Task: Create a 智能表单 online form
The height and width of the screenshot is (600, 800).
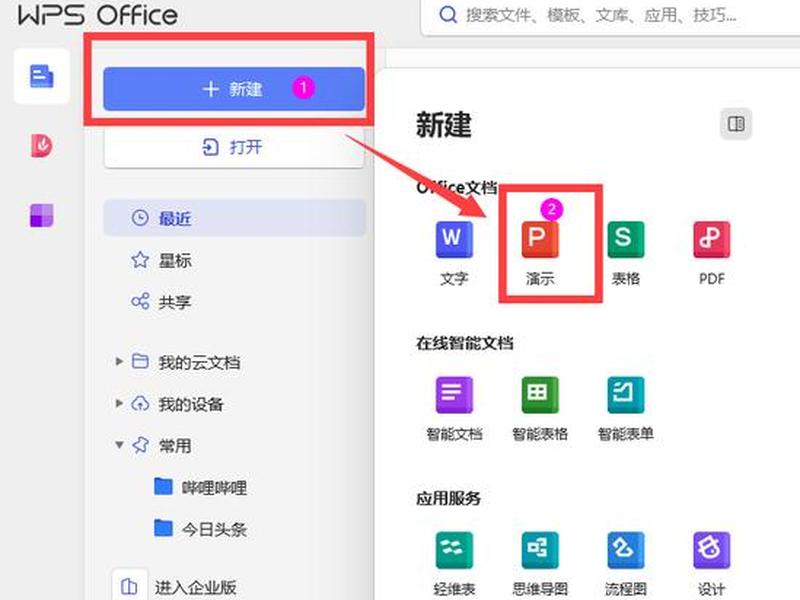Action: (x=626, y=409)
